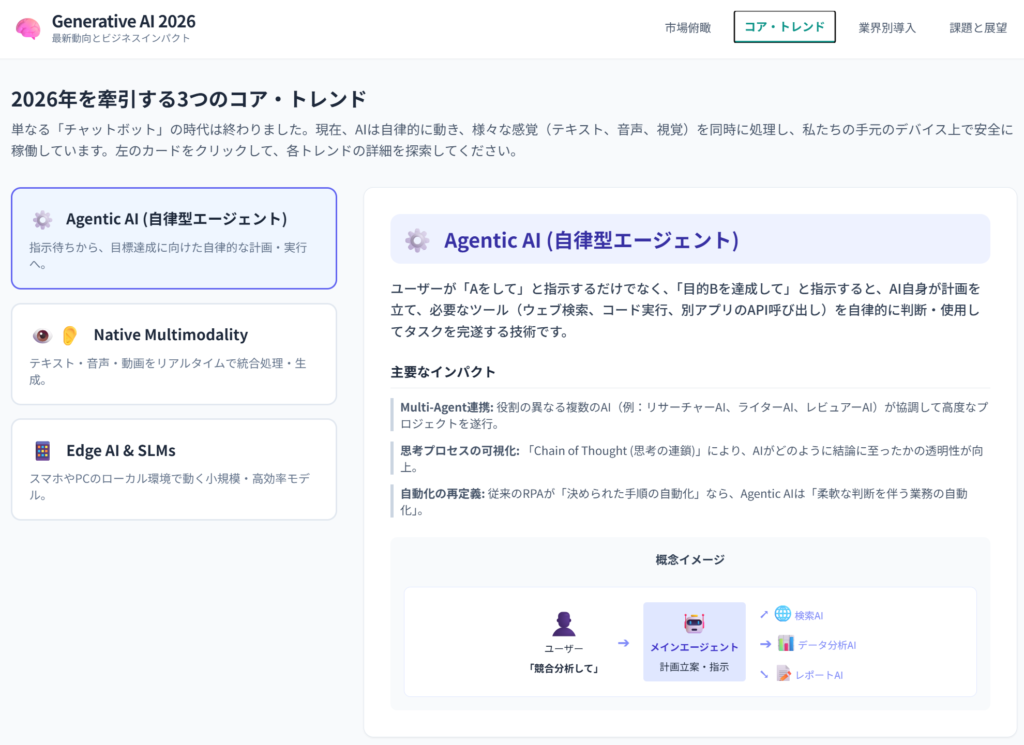Click the bar chart icon for データ分析AI
Screen dimensions: 1024x745
click(x=785, y=644)
